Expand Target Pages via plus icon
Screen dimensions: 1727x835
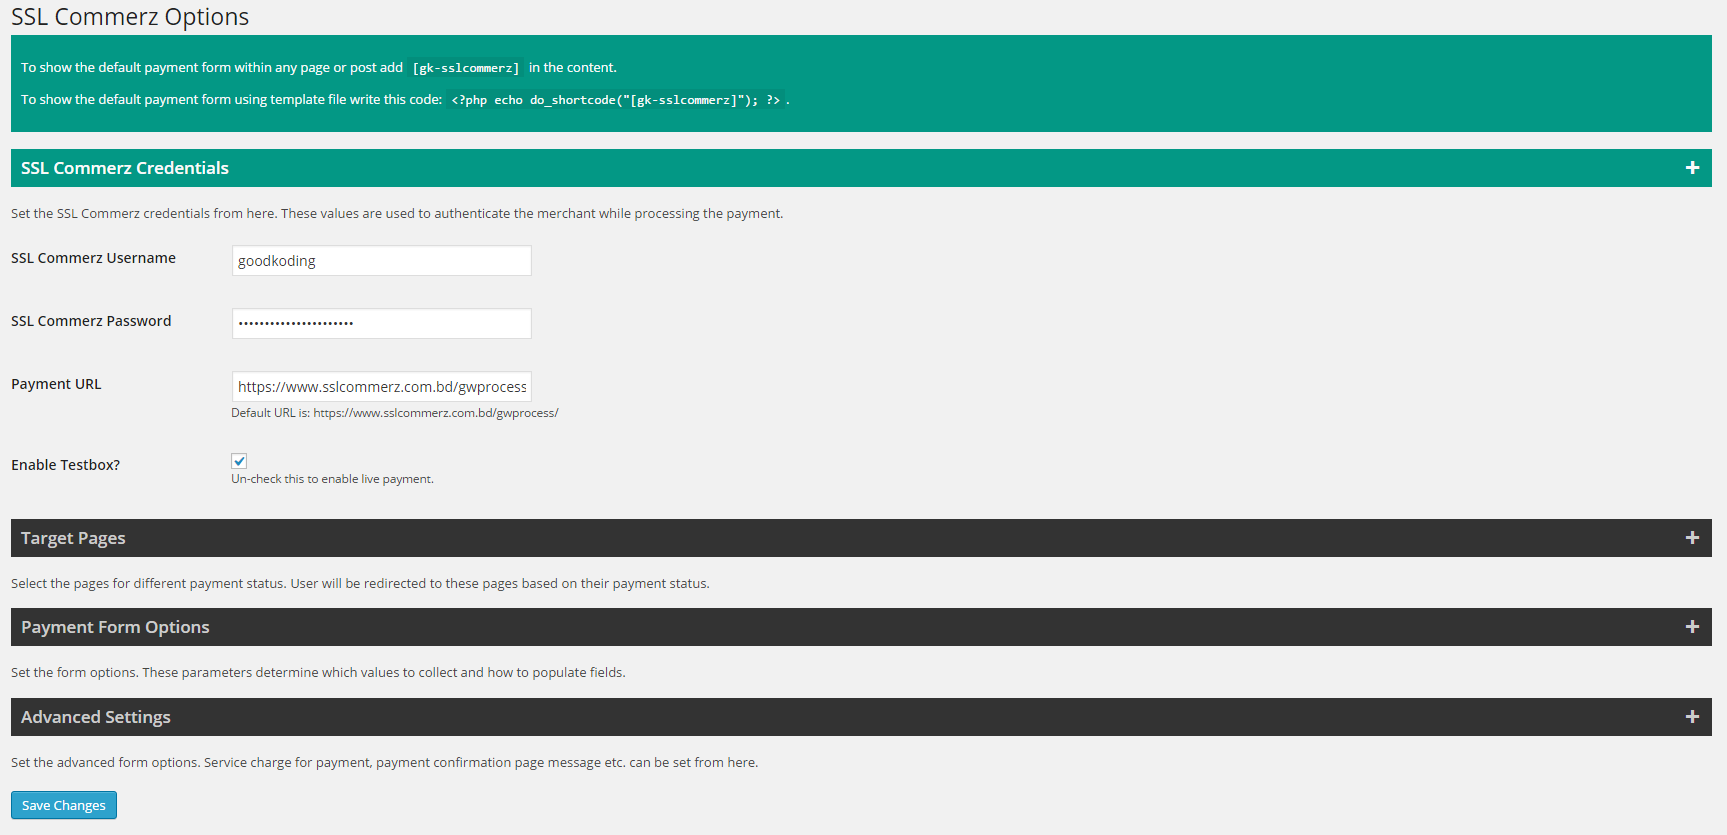click(x=1692, y=538)
